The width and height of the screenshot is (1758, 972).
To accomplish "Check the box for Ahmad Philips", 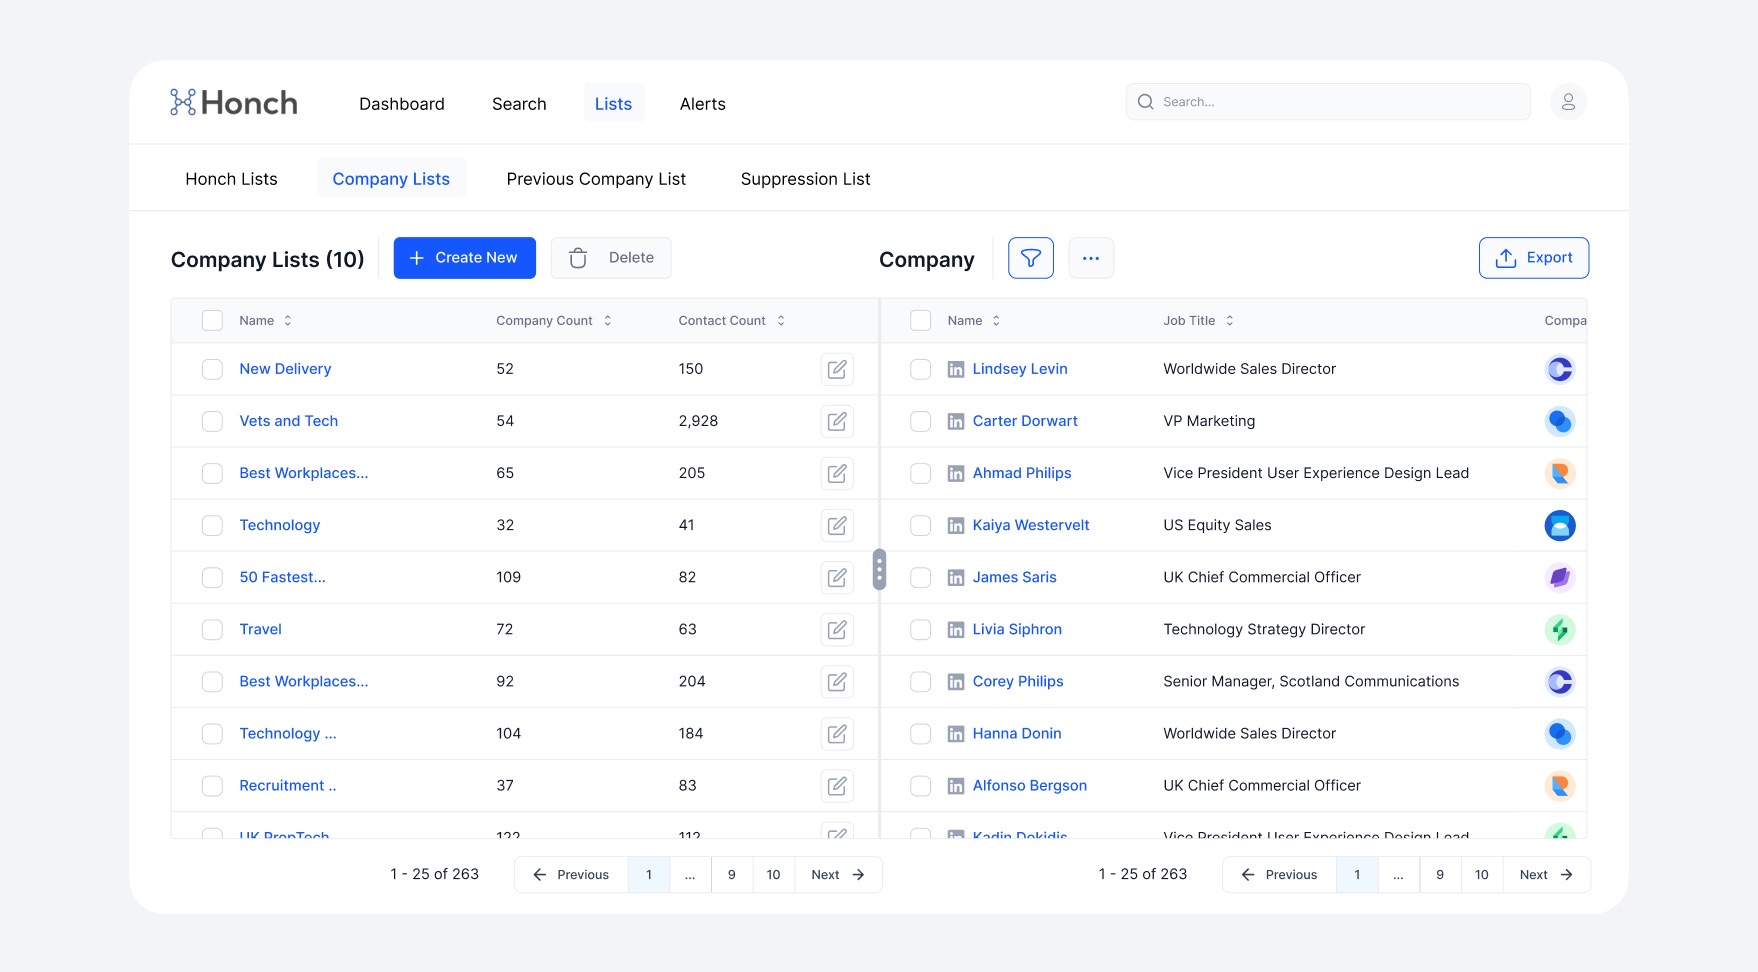I will point(920,473).
